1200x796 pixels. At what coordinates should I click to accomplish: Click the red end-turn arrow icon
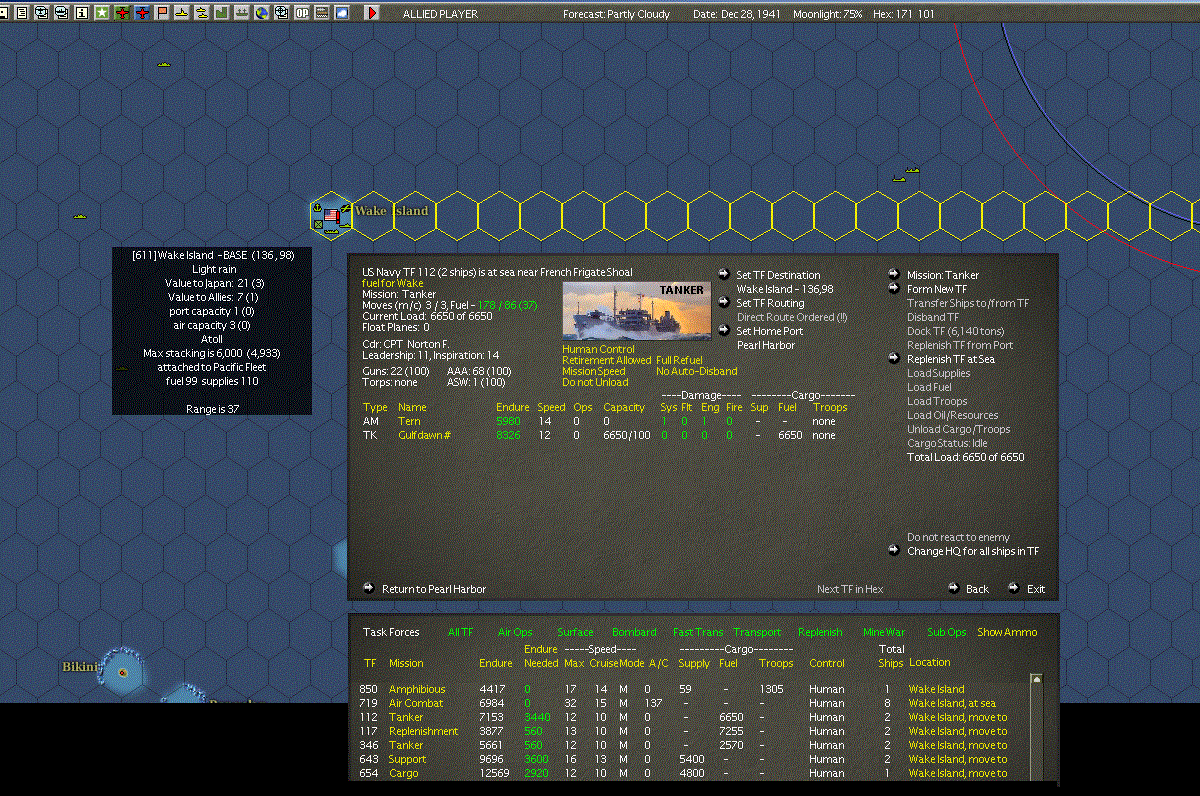point(372,13)
